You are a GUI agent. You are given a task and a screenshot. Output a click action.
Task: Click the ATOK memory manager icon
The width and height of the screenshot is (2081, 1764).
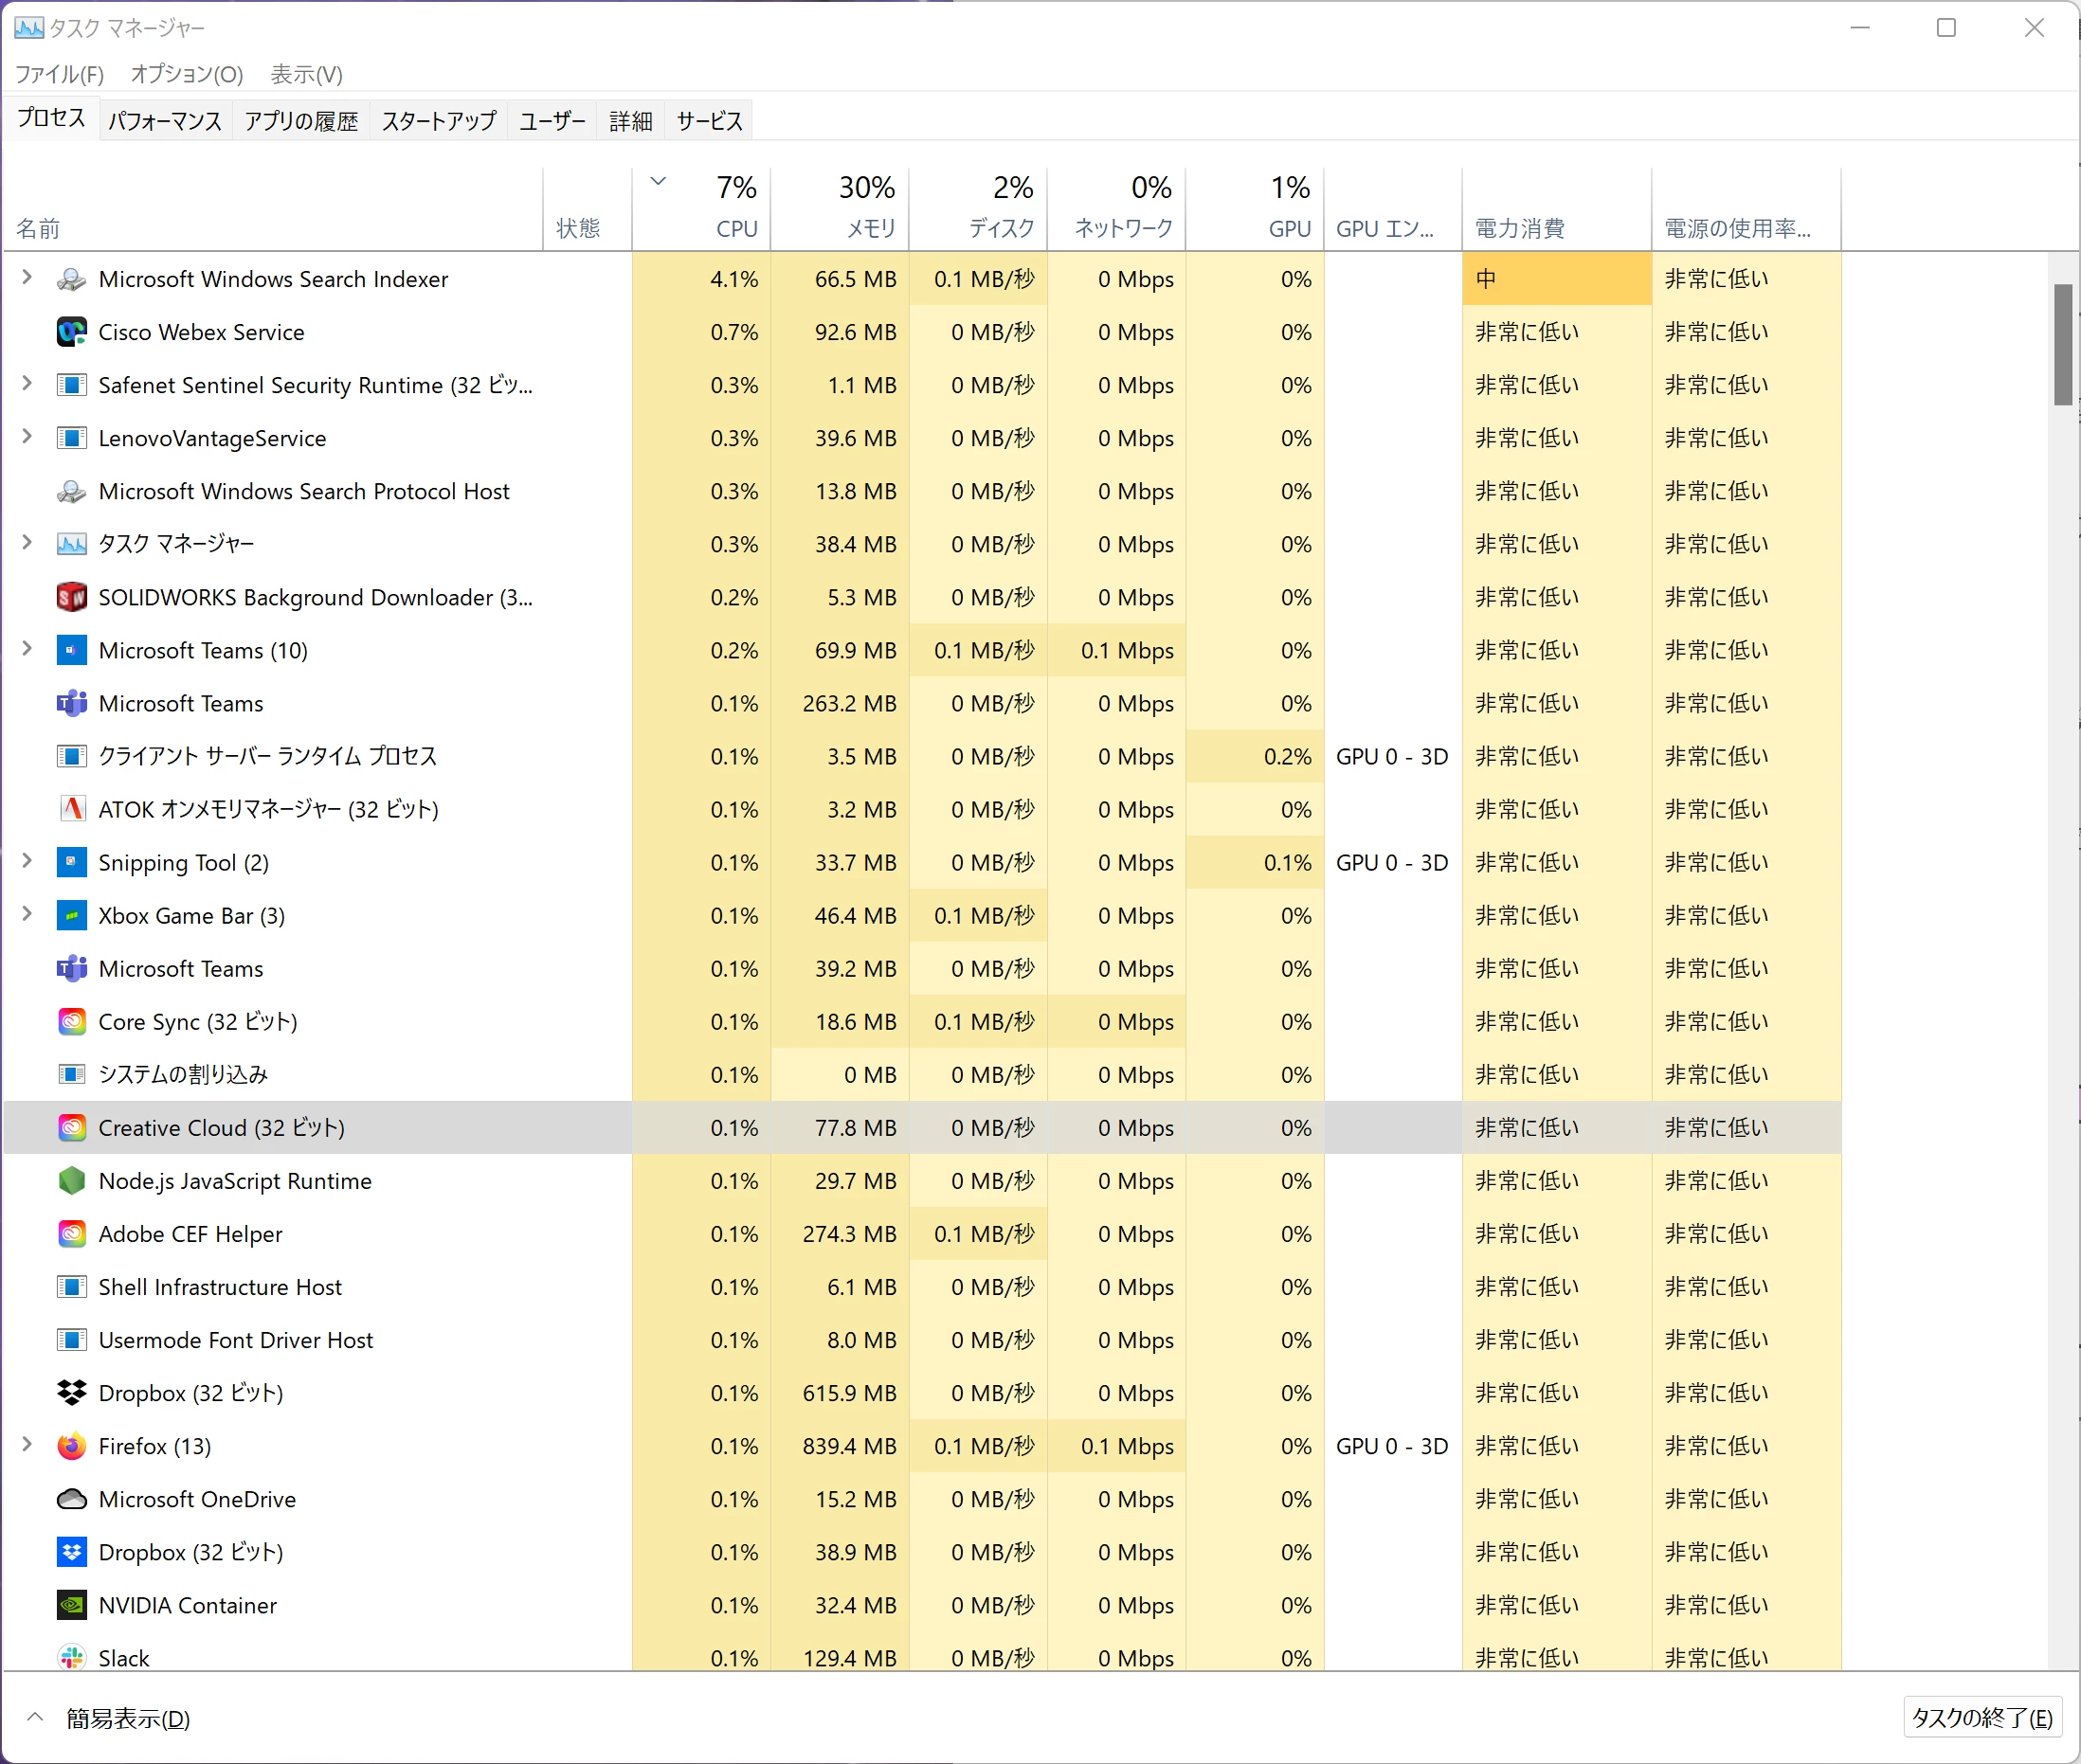[x=71, y=809]
